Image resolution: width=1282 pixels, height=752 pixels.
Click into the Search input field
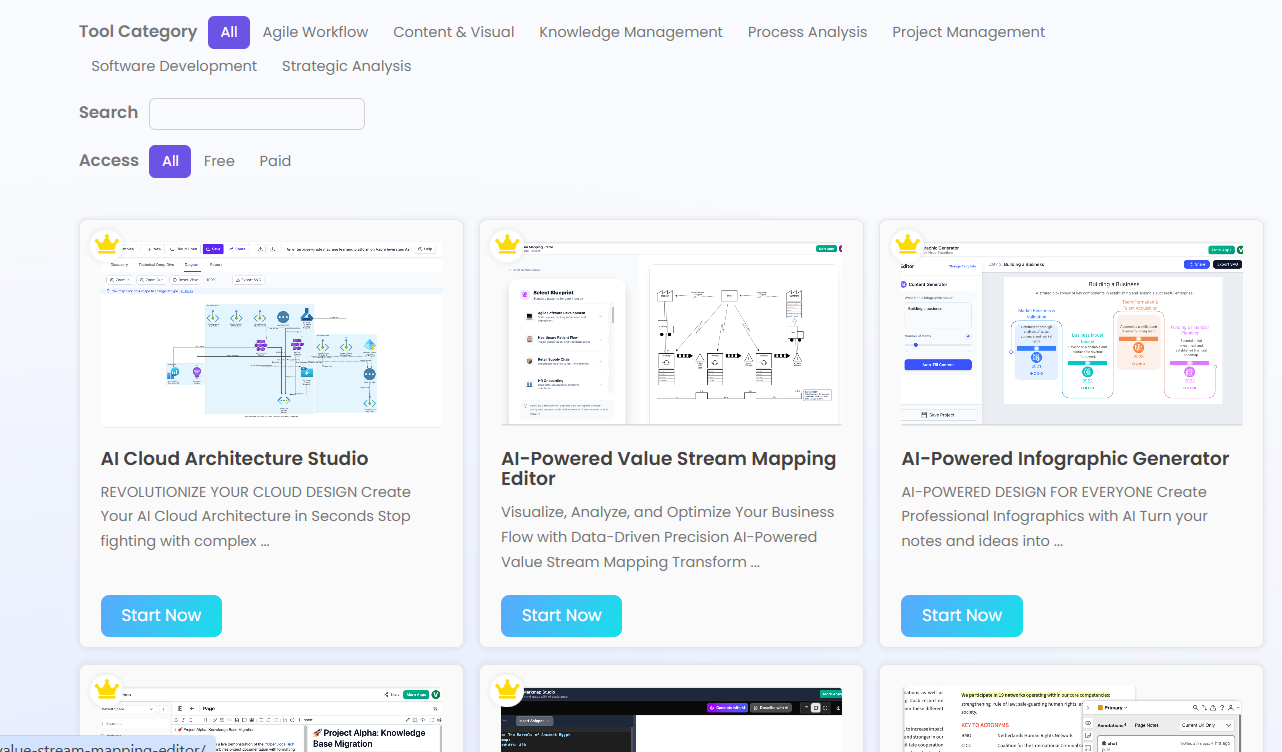pos(257,114)
